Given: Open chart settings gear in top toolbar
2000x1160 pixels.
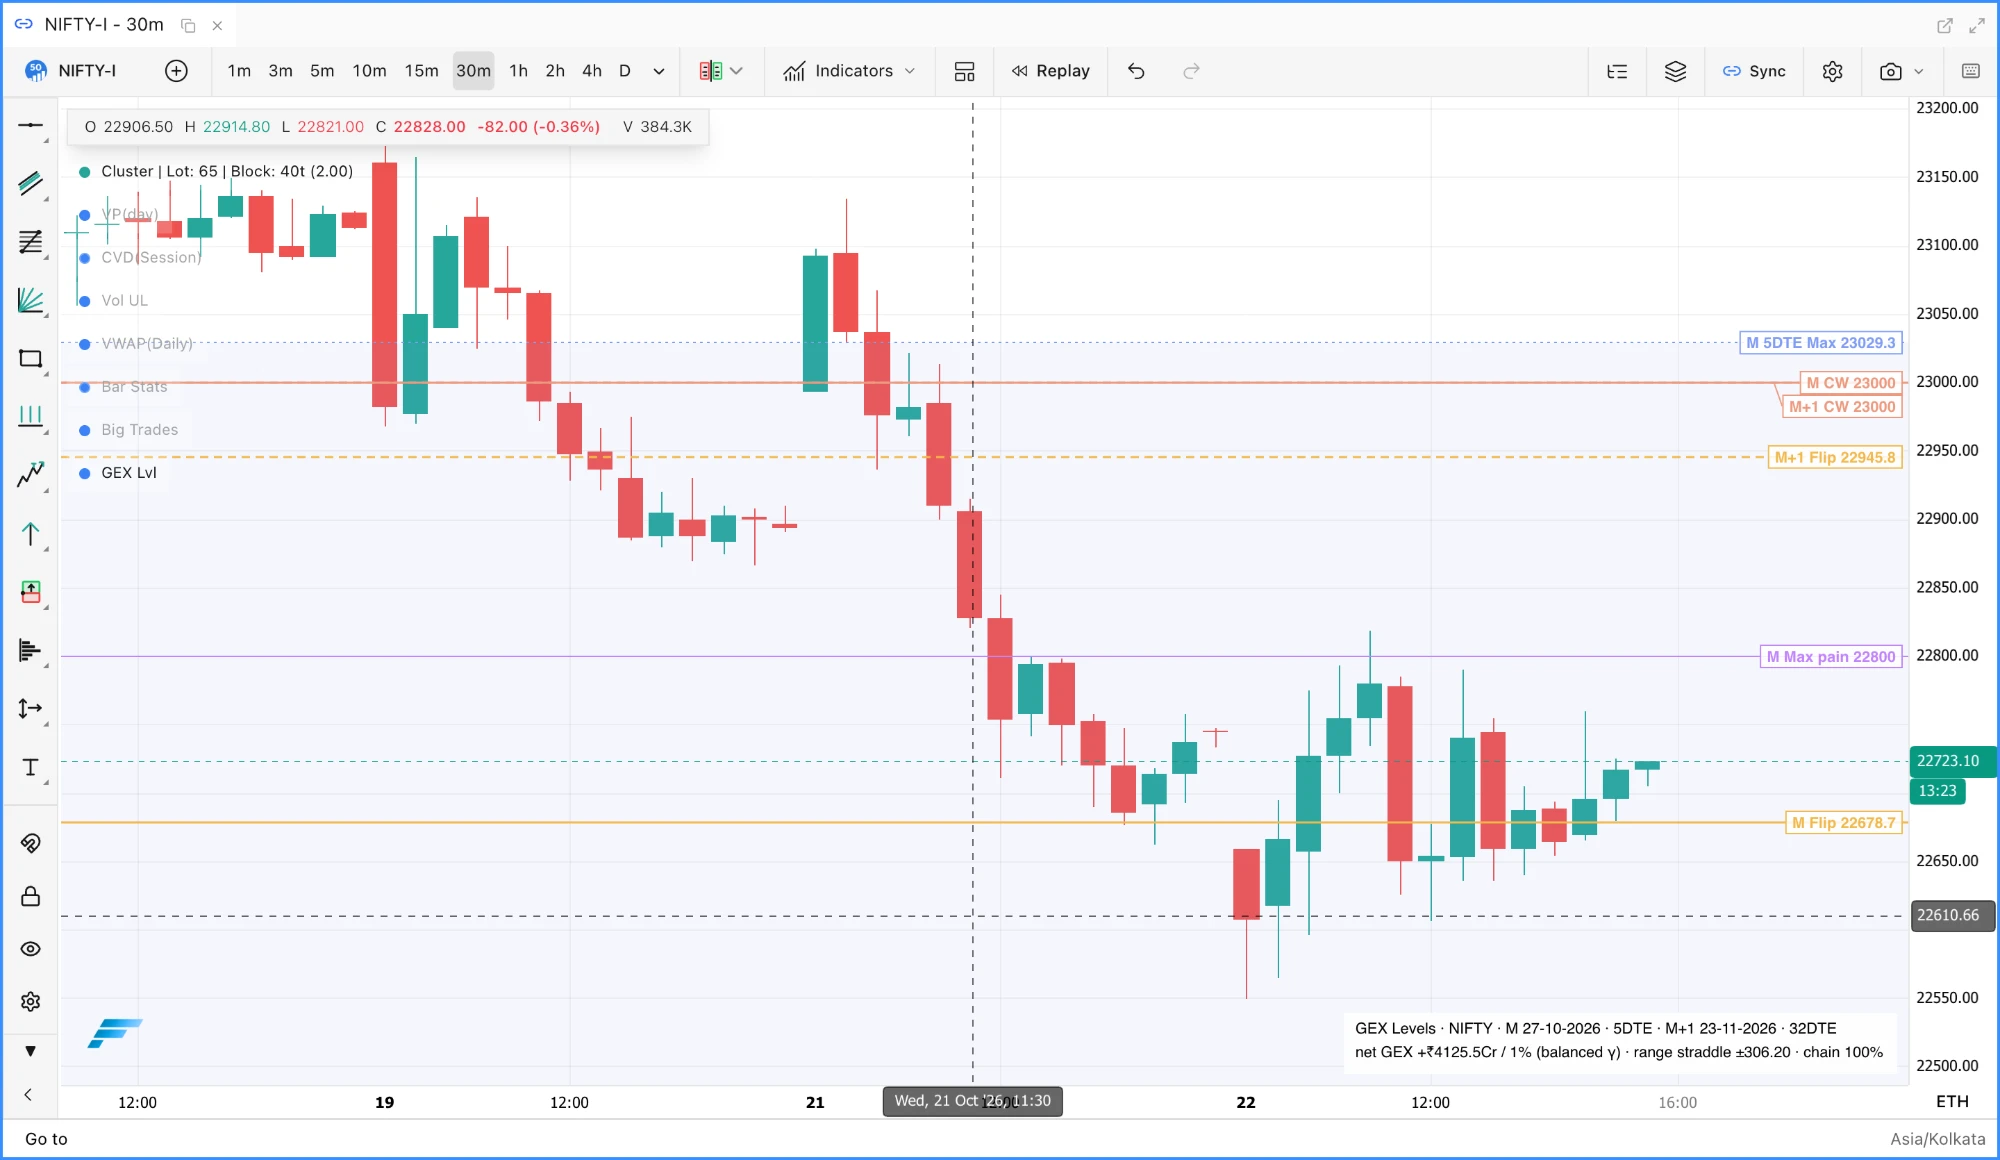Looking at the screenshot, I should pos(1832,71).
